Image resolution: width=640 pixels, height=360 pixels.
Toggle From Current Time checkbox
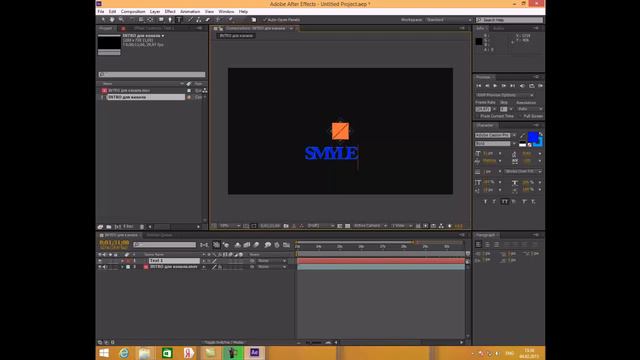point(477,116)
